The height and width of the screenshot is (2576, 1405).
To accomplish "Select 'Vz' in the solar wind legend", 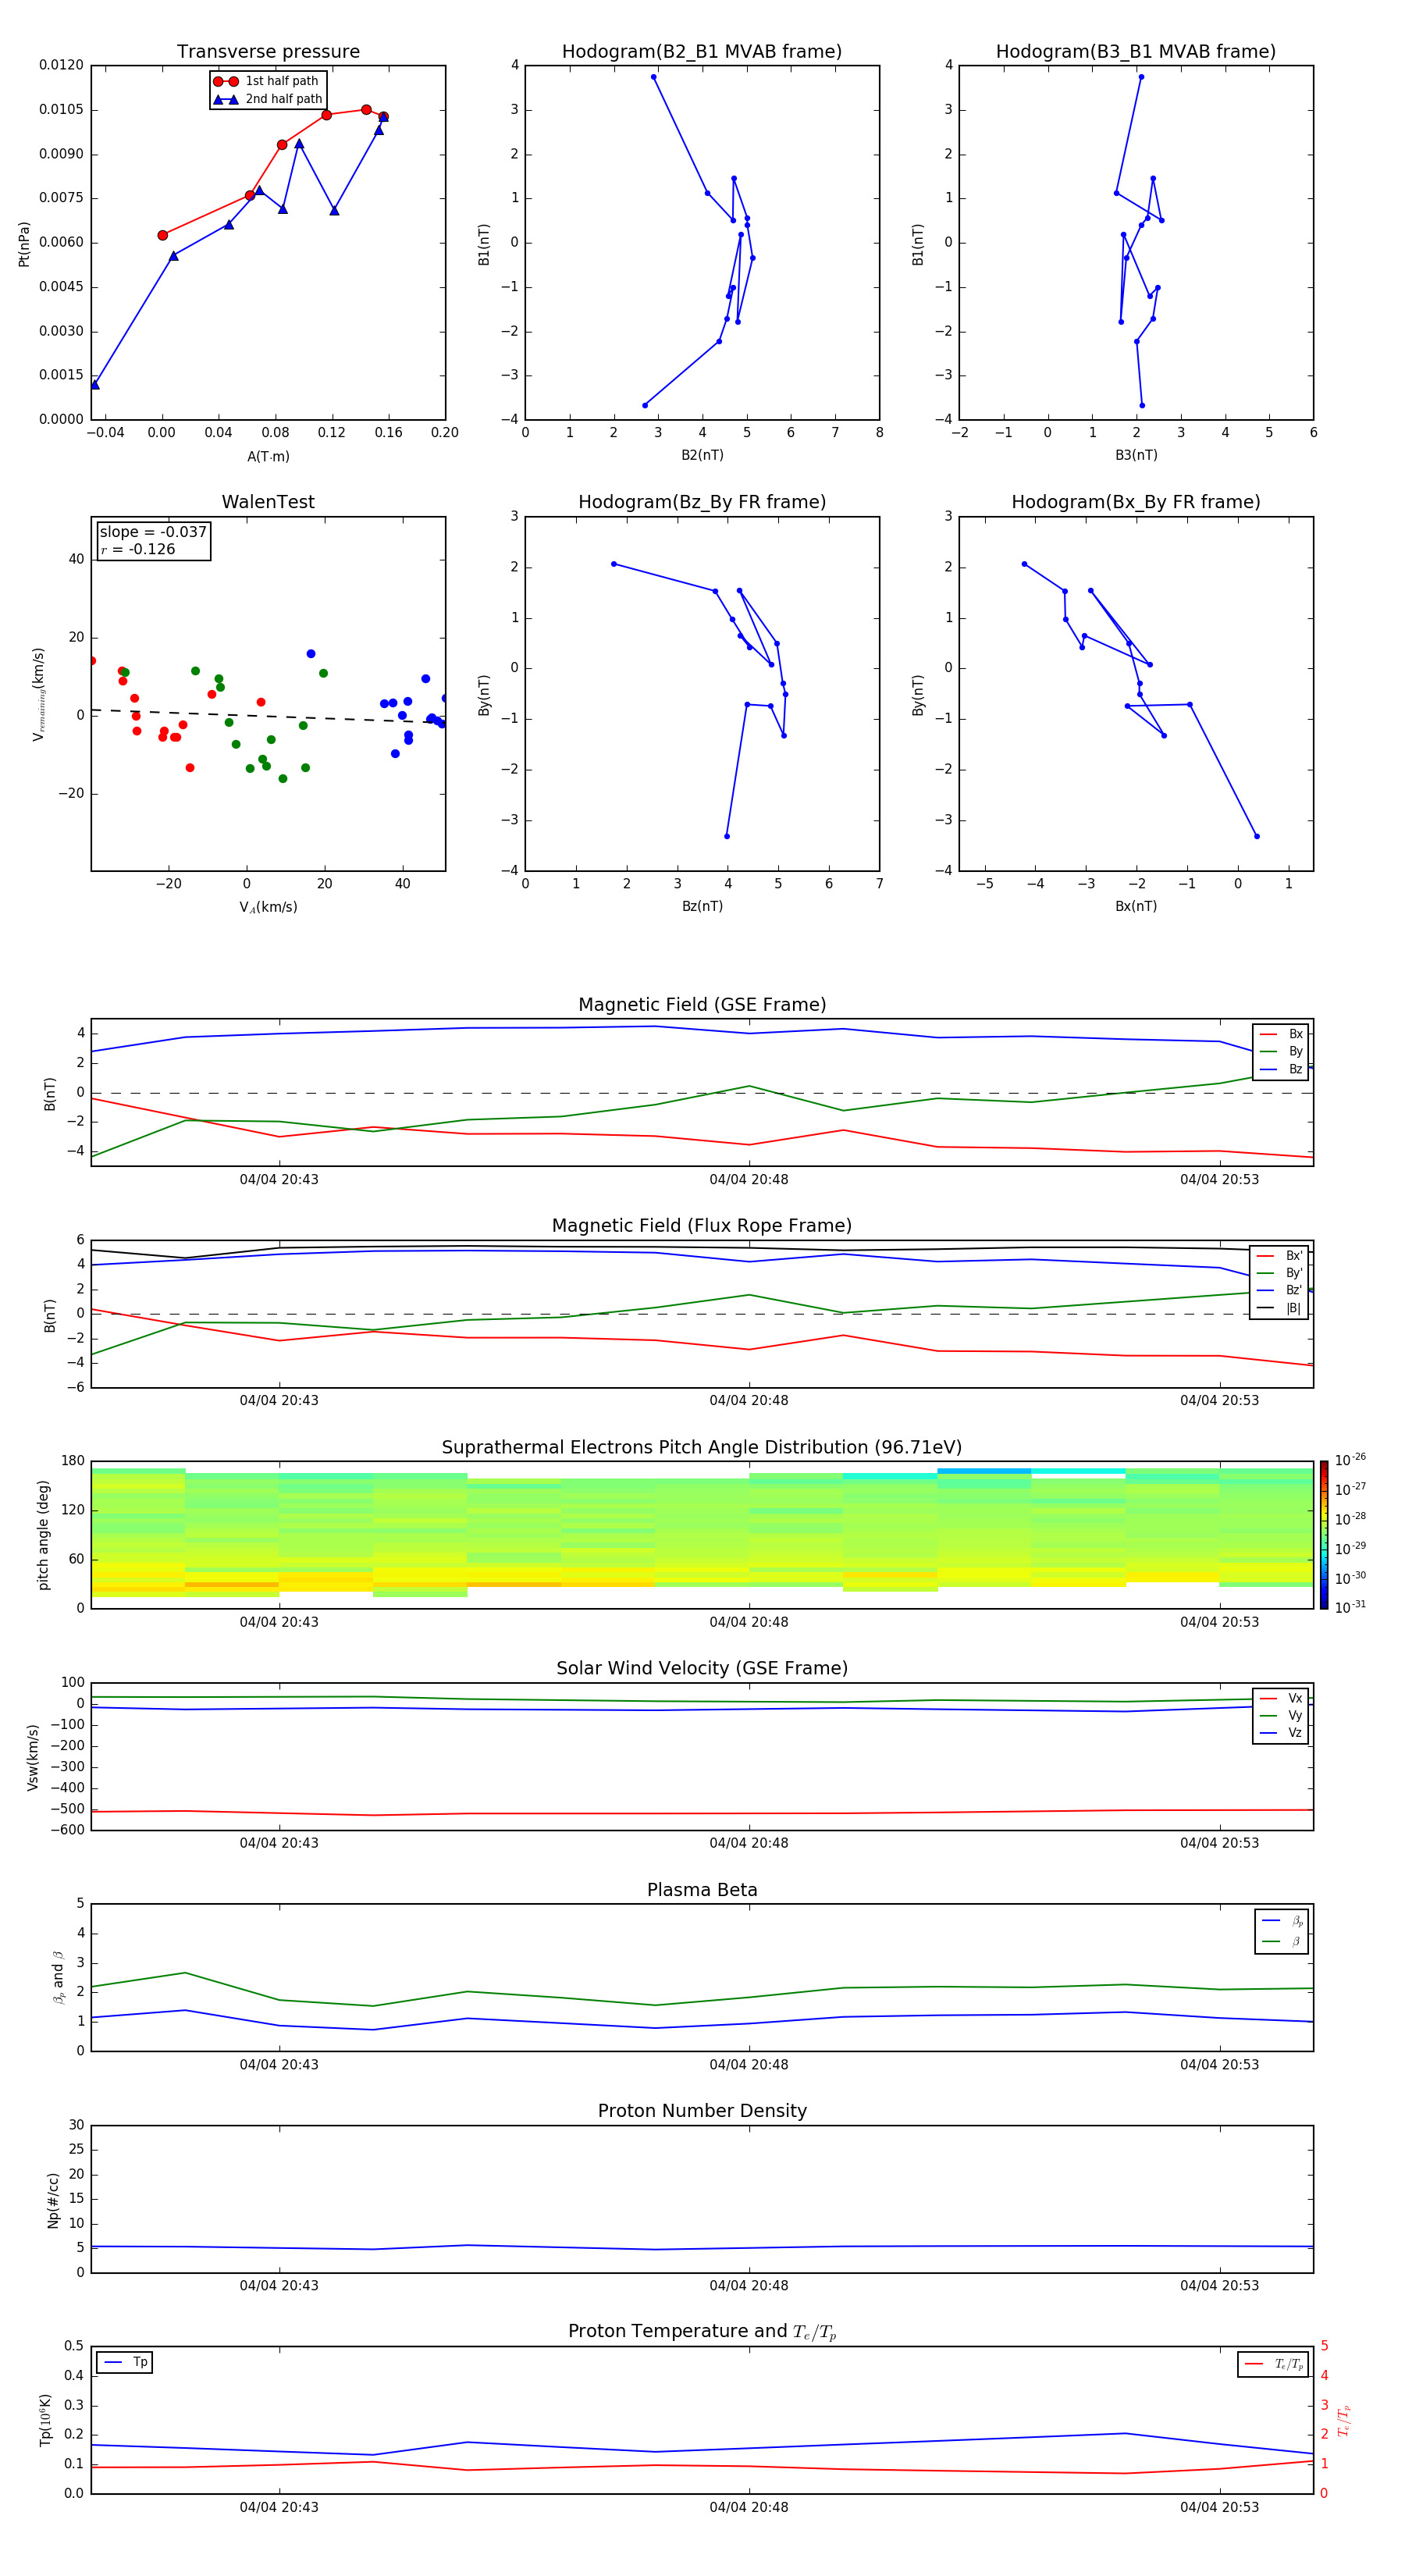I will coord(1281,1732).
